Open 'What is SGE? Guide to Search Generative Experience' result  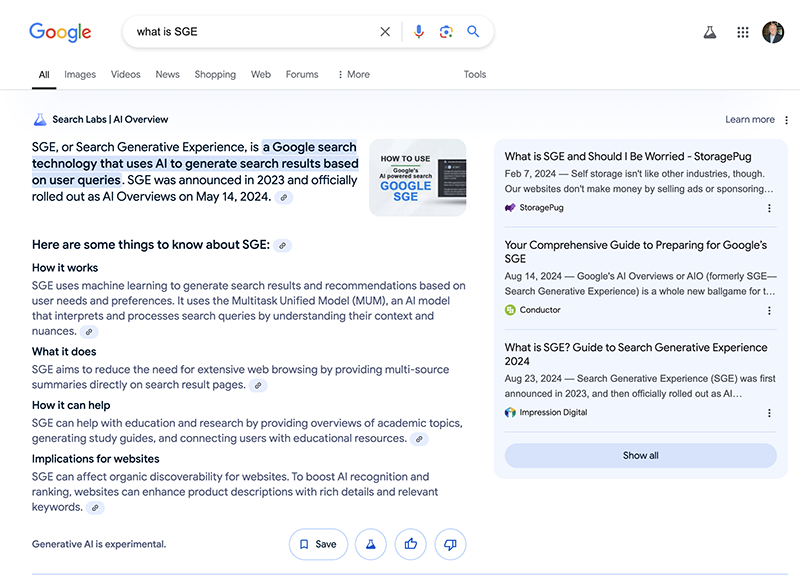[636, 354]
